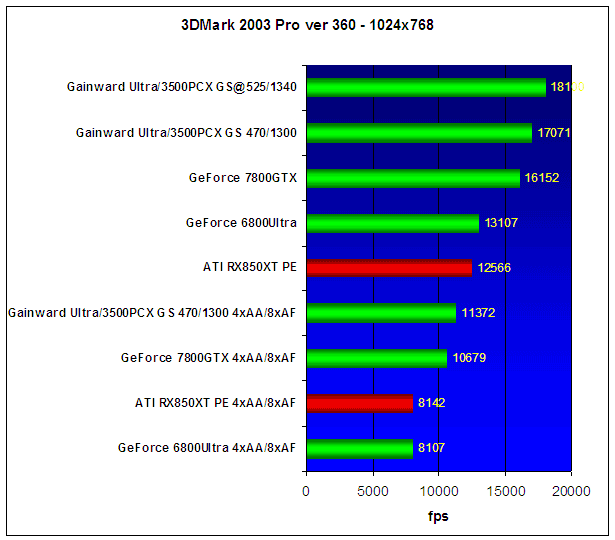
Task: Select the 'Gainward Ultra/3500PCX GS 470/1300' label without AA/AF
Action: coord(186,133)
